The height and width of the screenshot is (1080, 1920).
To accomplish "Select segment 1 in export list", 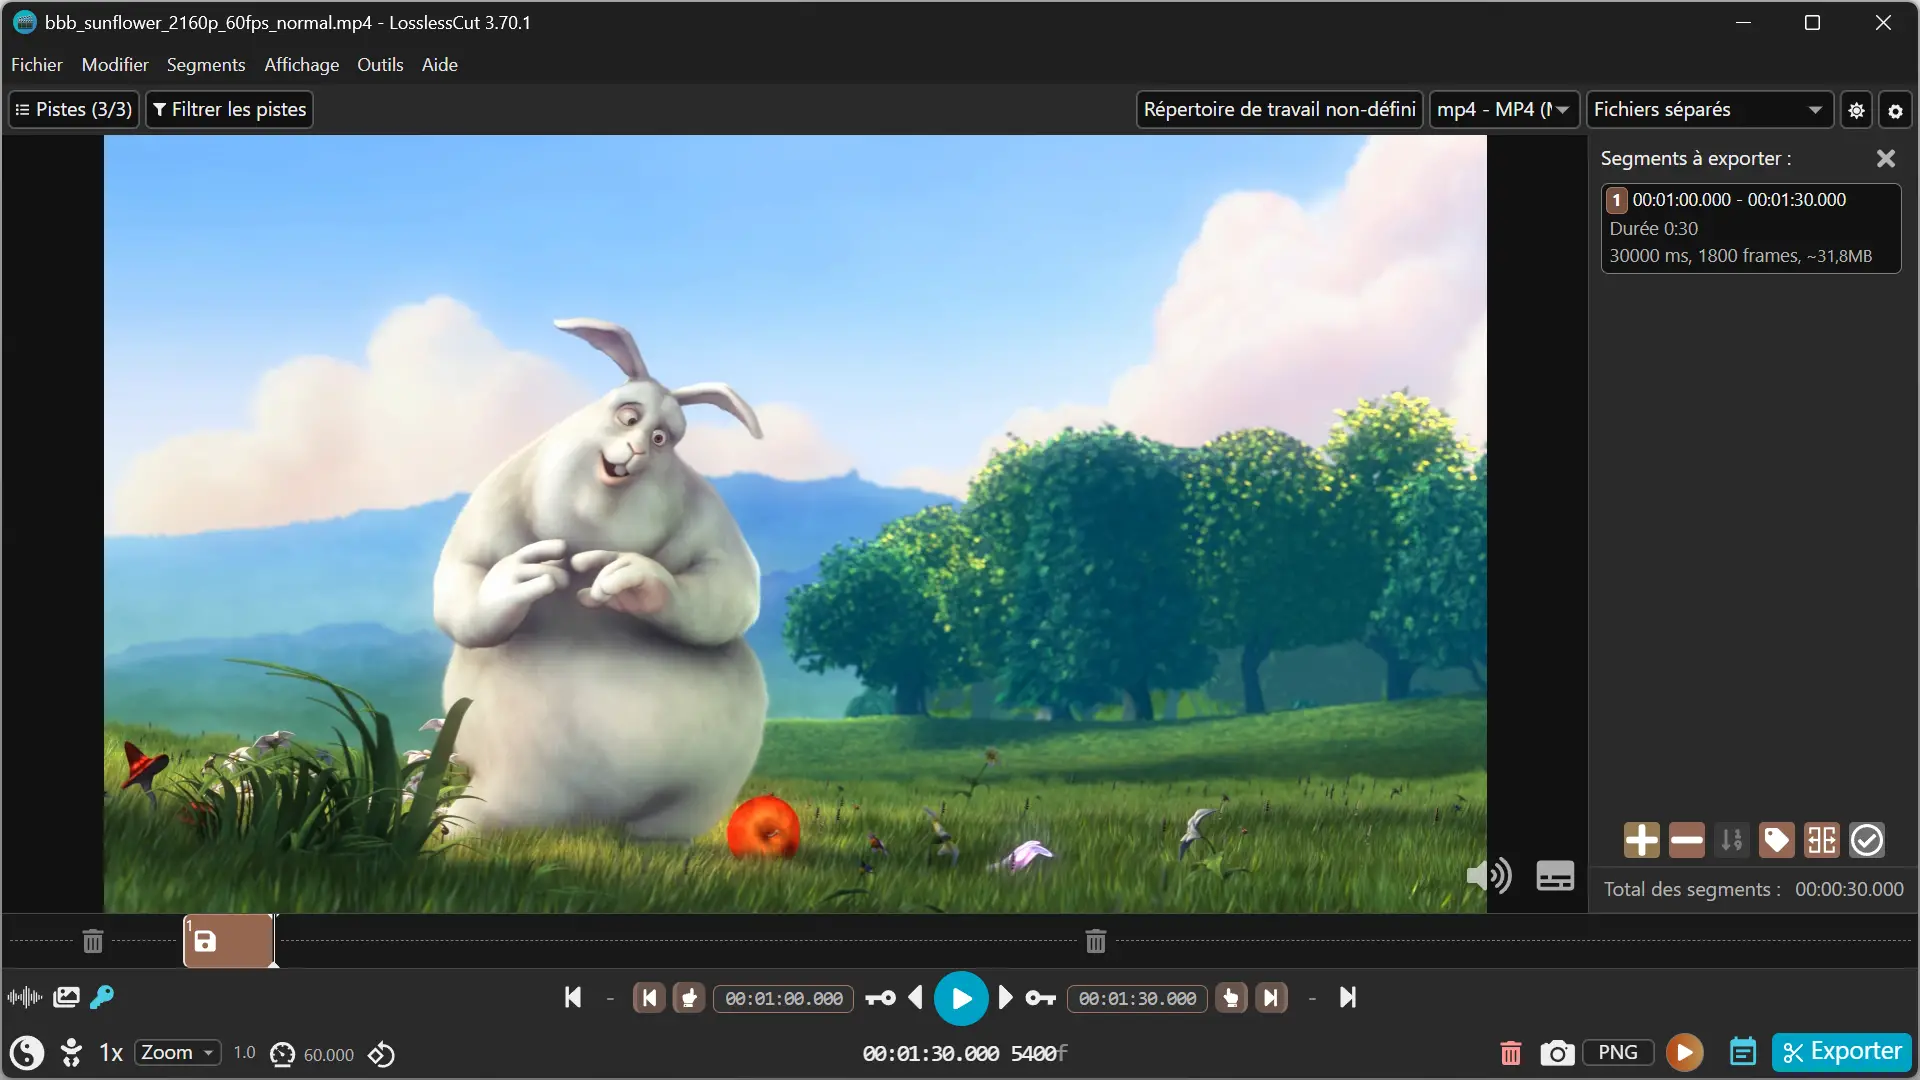I will pos(1750,228).
